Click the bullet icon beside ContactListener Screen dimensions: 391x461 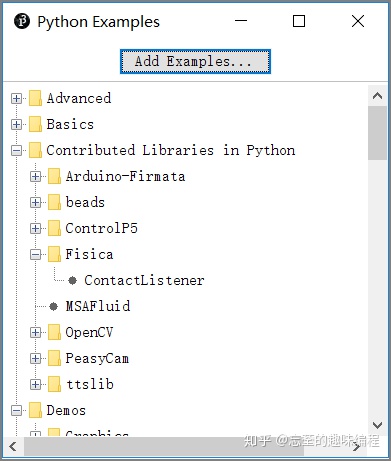(72, 280)
